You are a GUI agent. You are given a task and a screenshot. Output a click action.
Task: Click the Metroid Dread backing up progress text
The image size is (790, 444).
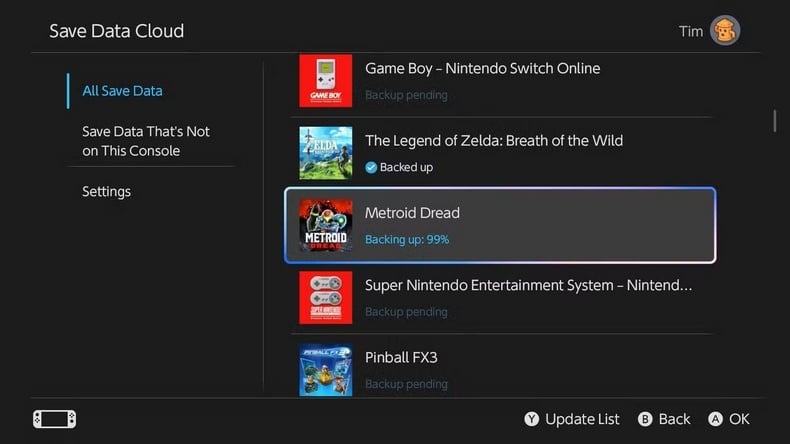407,240
